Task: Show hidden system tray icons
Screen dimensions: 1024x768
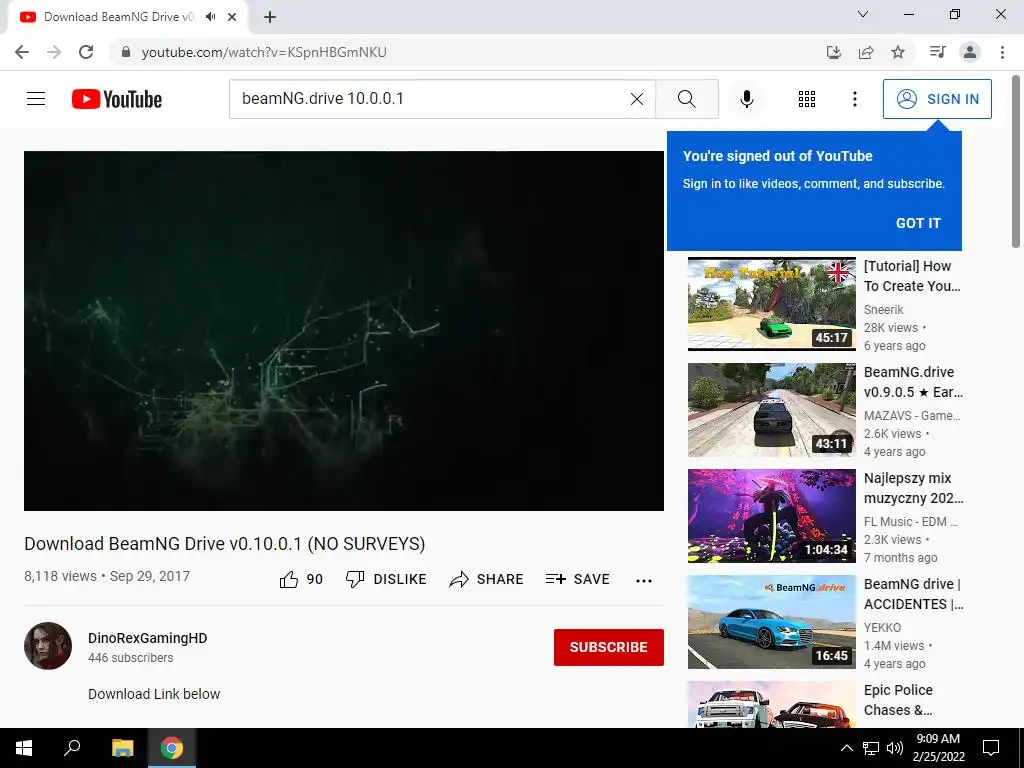Action: [x=846, y=748]
